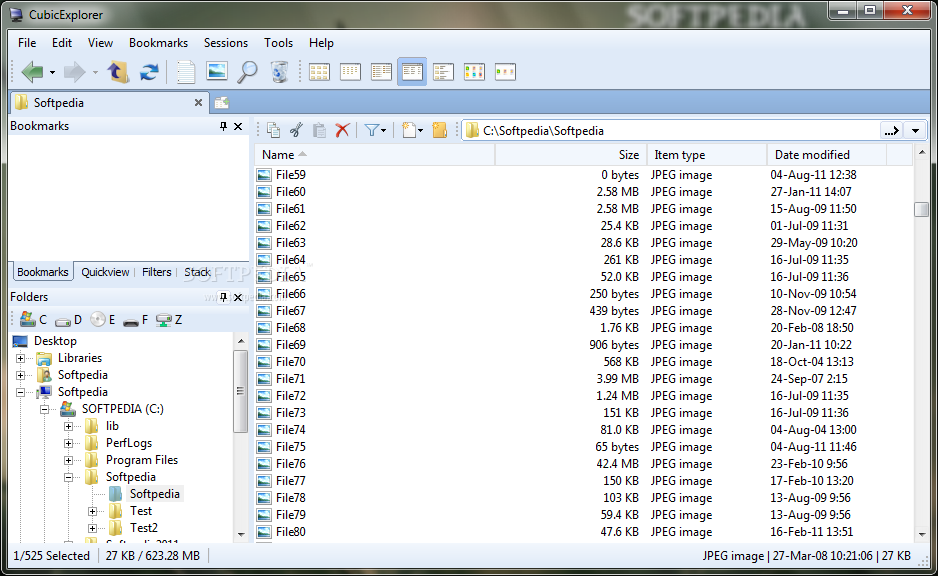Image resolution: width=938 pixels, height=576 pixels.
Task: Switch to filmstrip view mode
Action: pyautogui.click(x=505, y=72)
